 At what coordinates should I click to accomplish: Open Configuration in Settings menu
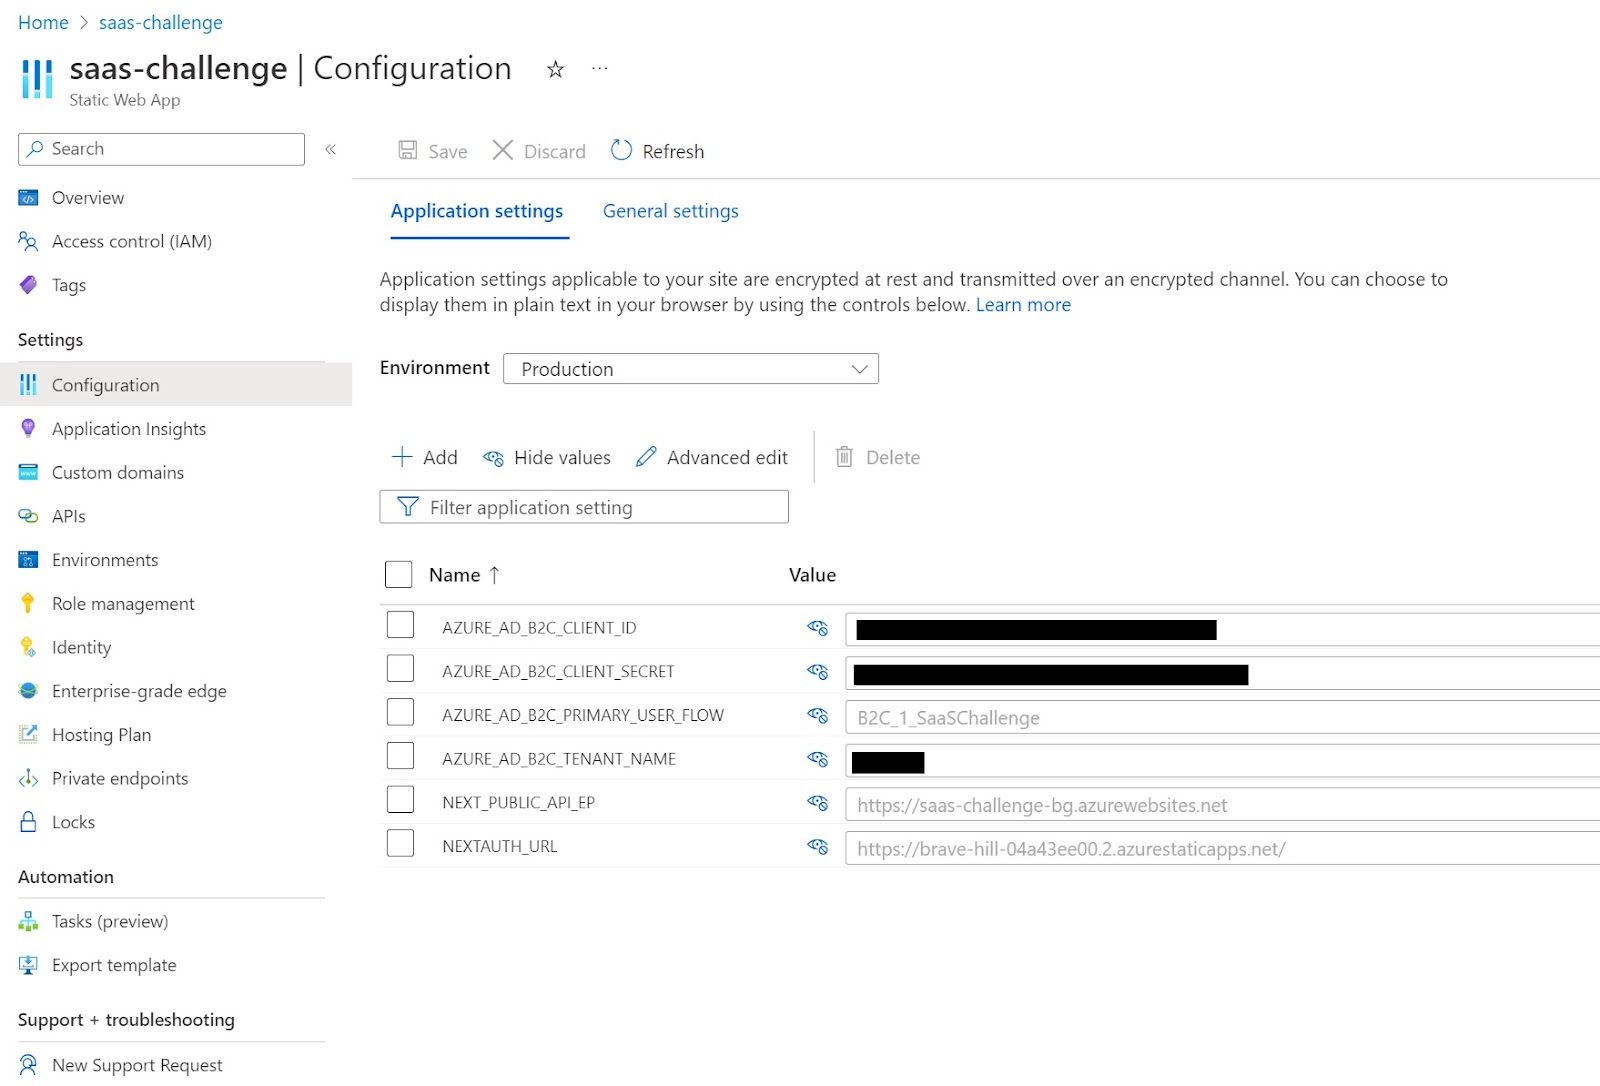(x=176, y=385)
